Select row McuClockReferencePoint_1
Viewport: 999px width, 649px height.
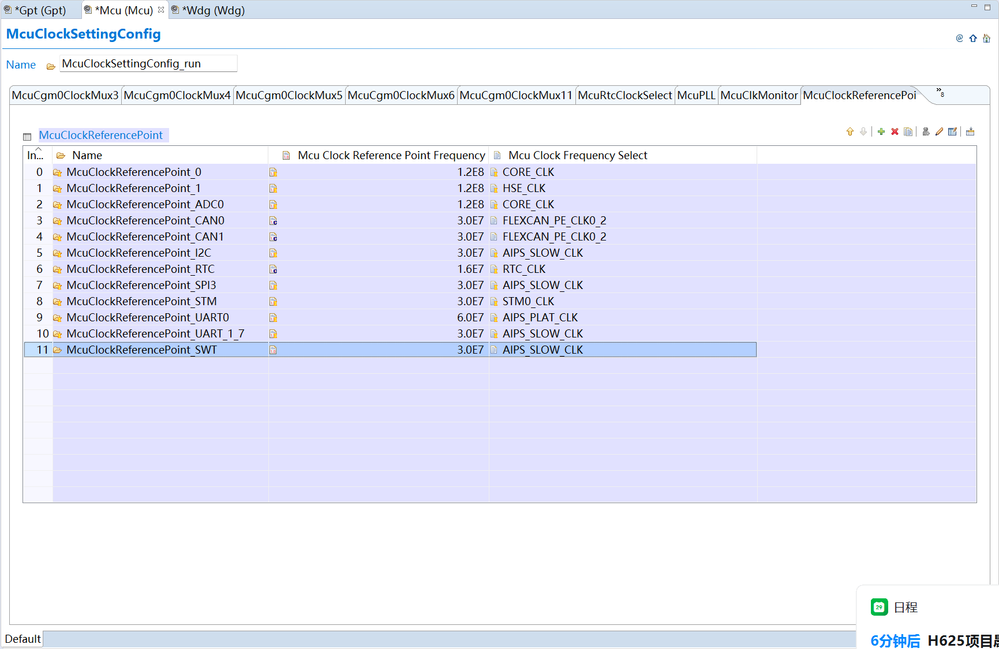point(390,189)
